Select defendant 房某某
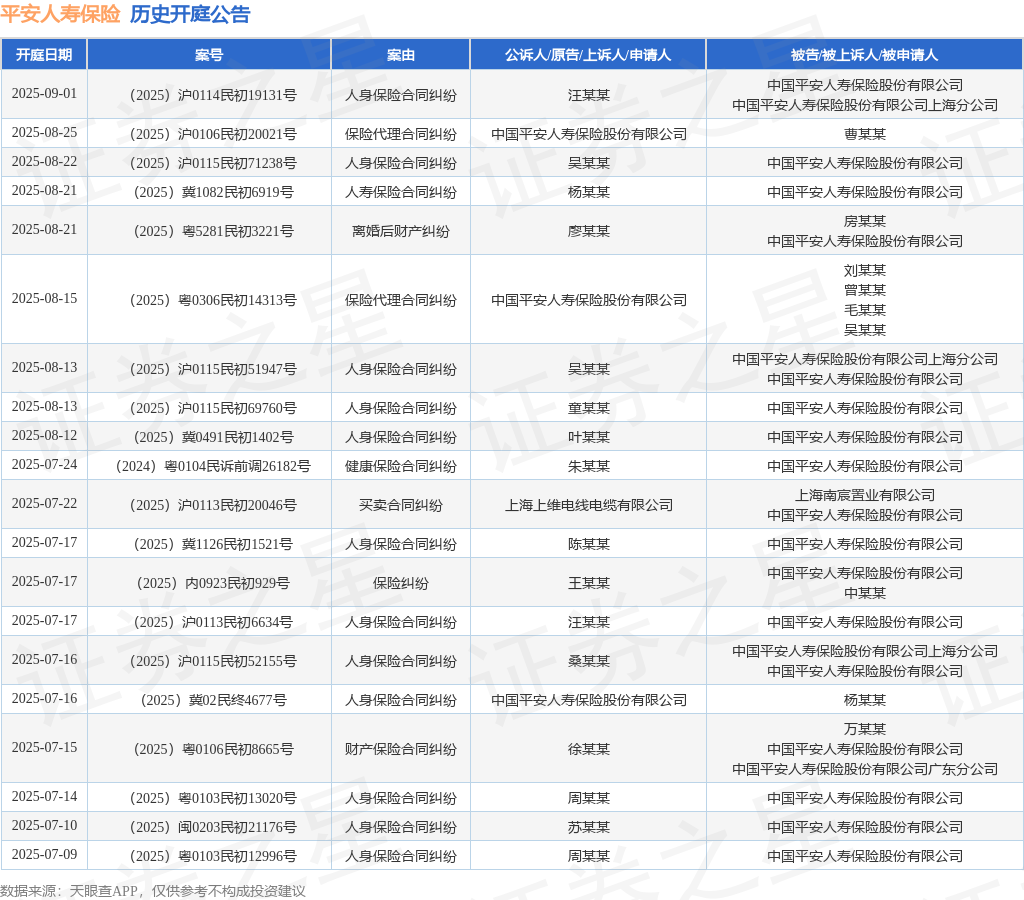1024x900 pixels. click(865, 221)
